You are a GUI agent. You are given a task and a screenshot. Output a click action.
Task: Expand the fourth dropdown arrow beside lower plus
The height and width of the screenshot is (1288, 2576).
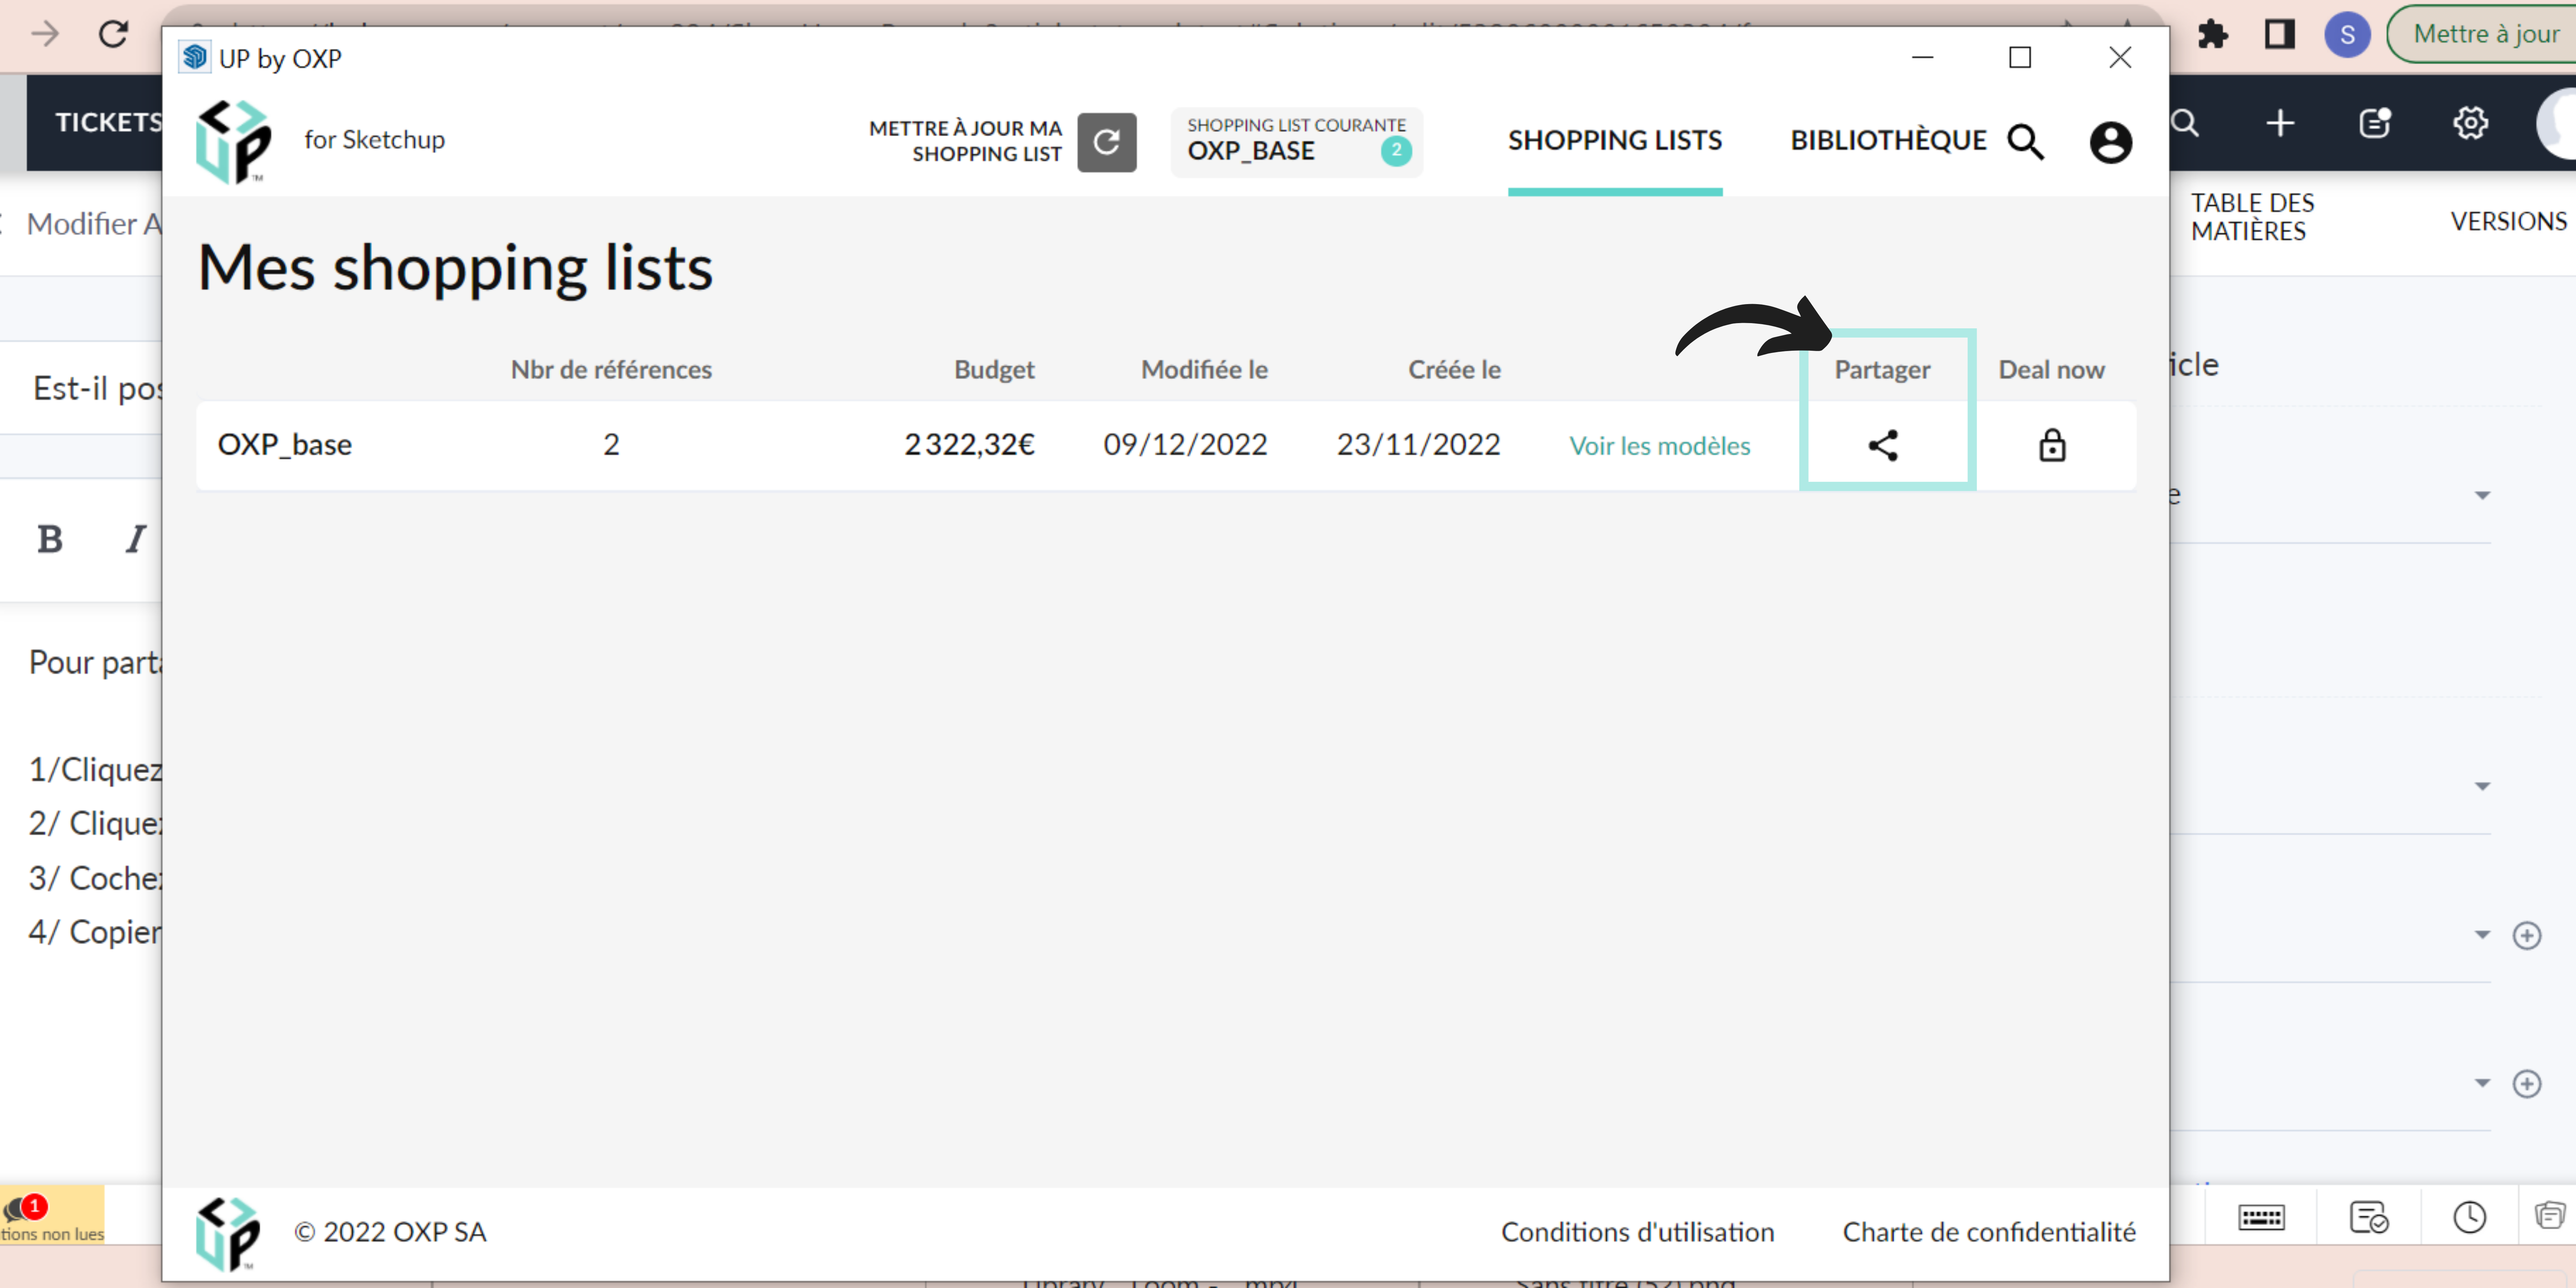(x=2482, y=1083)
